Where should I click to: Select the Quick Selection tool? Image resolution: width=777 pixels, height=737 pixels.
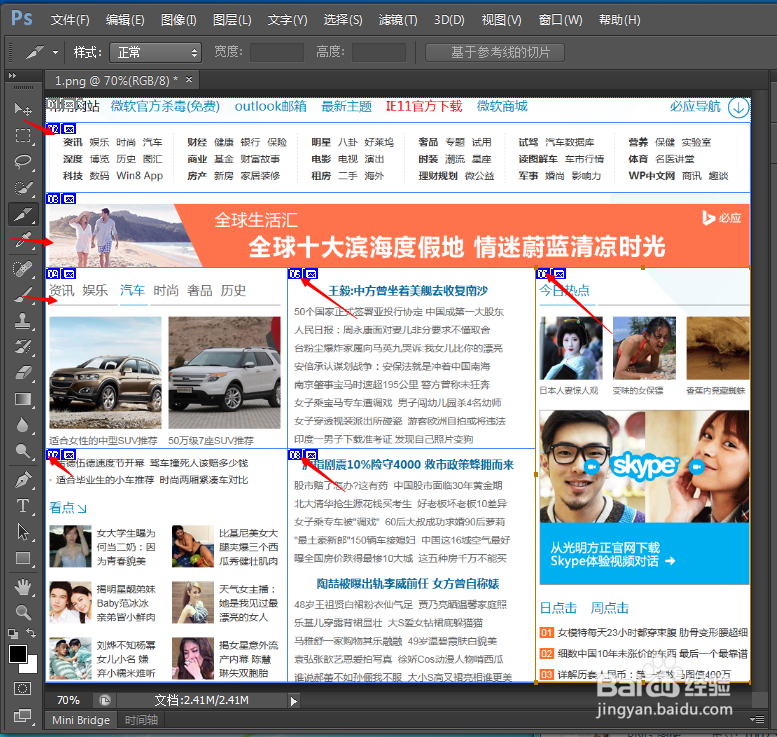tap(23, 188)
